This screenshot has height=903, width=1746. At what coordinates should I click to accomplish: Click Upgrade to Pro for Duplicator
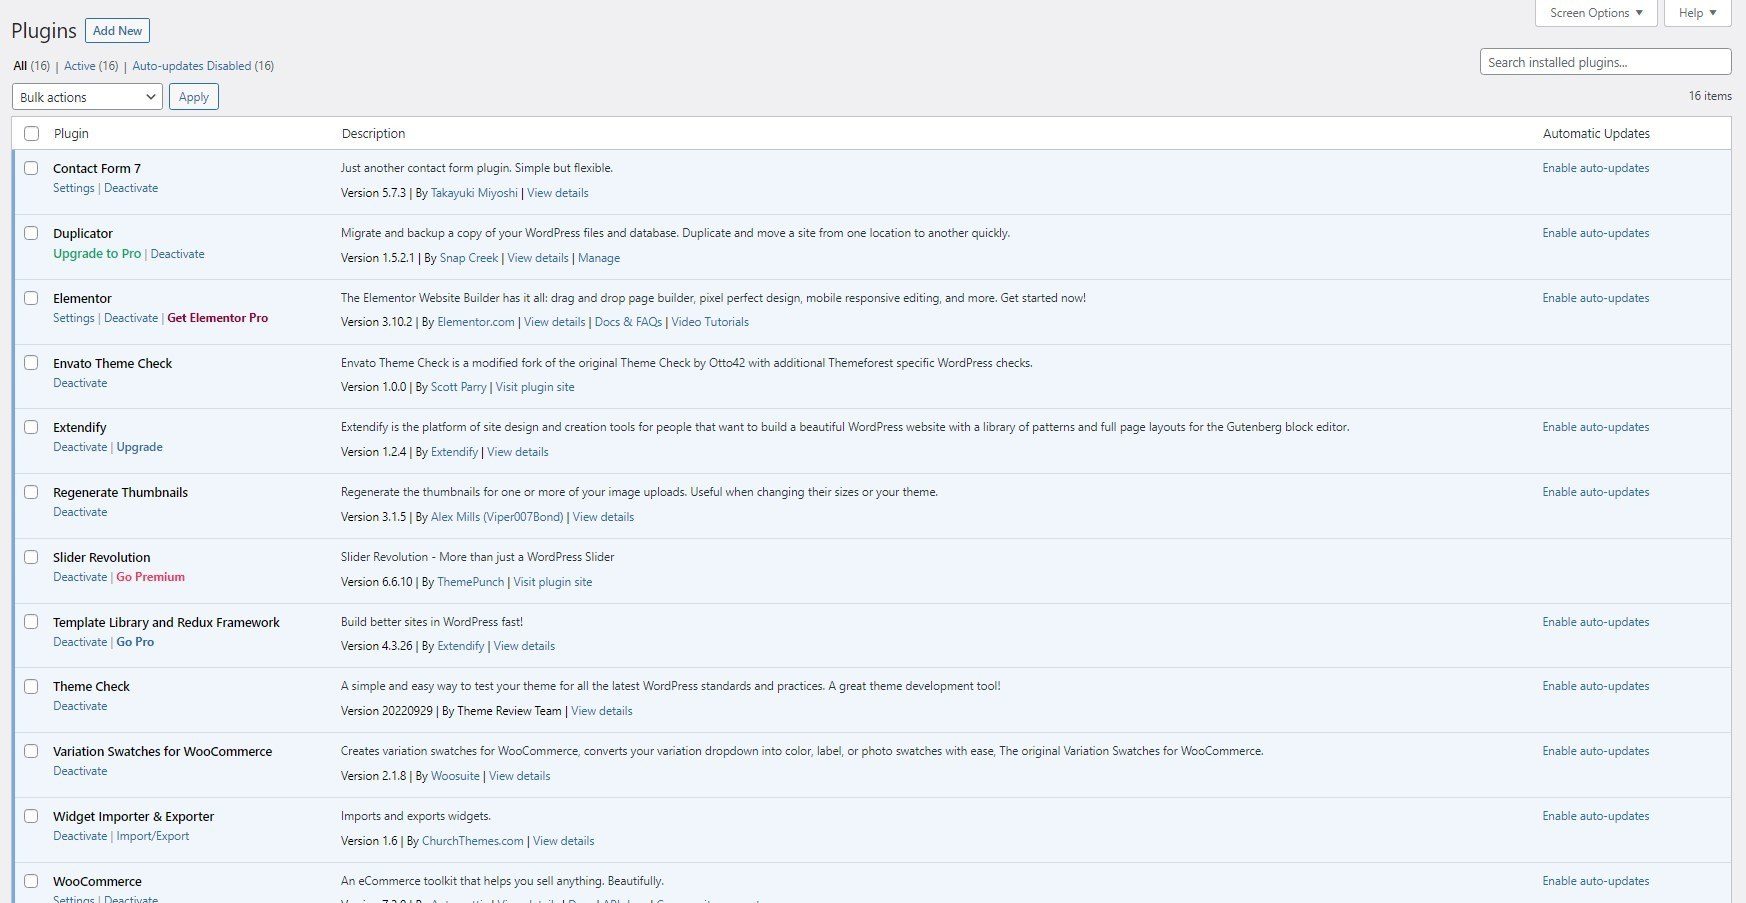(x=97, y=254)
